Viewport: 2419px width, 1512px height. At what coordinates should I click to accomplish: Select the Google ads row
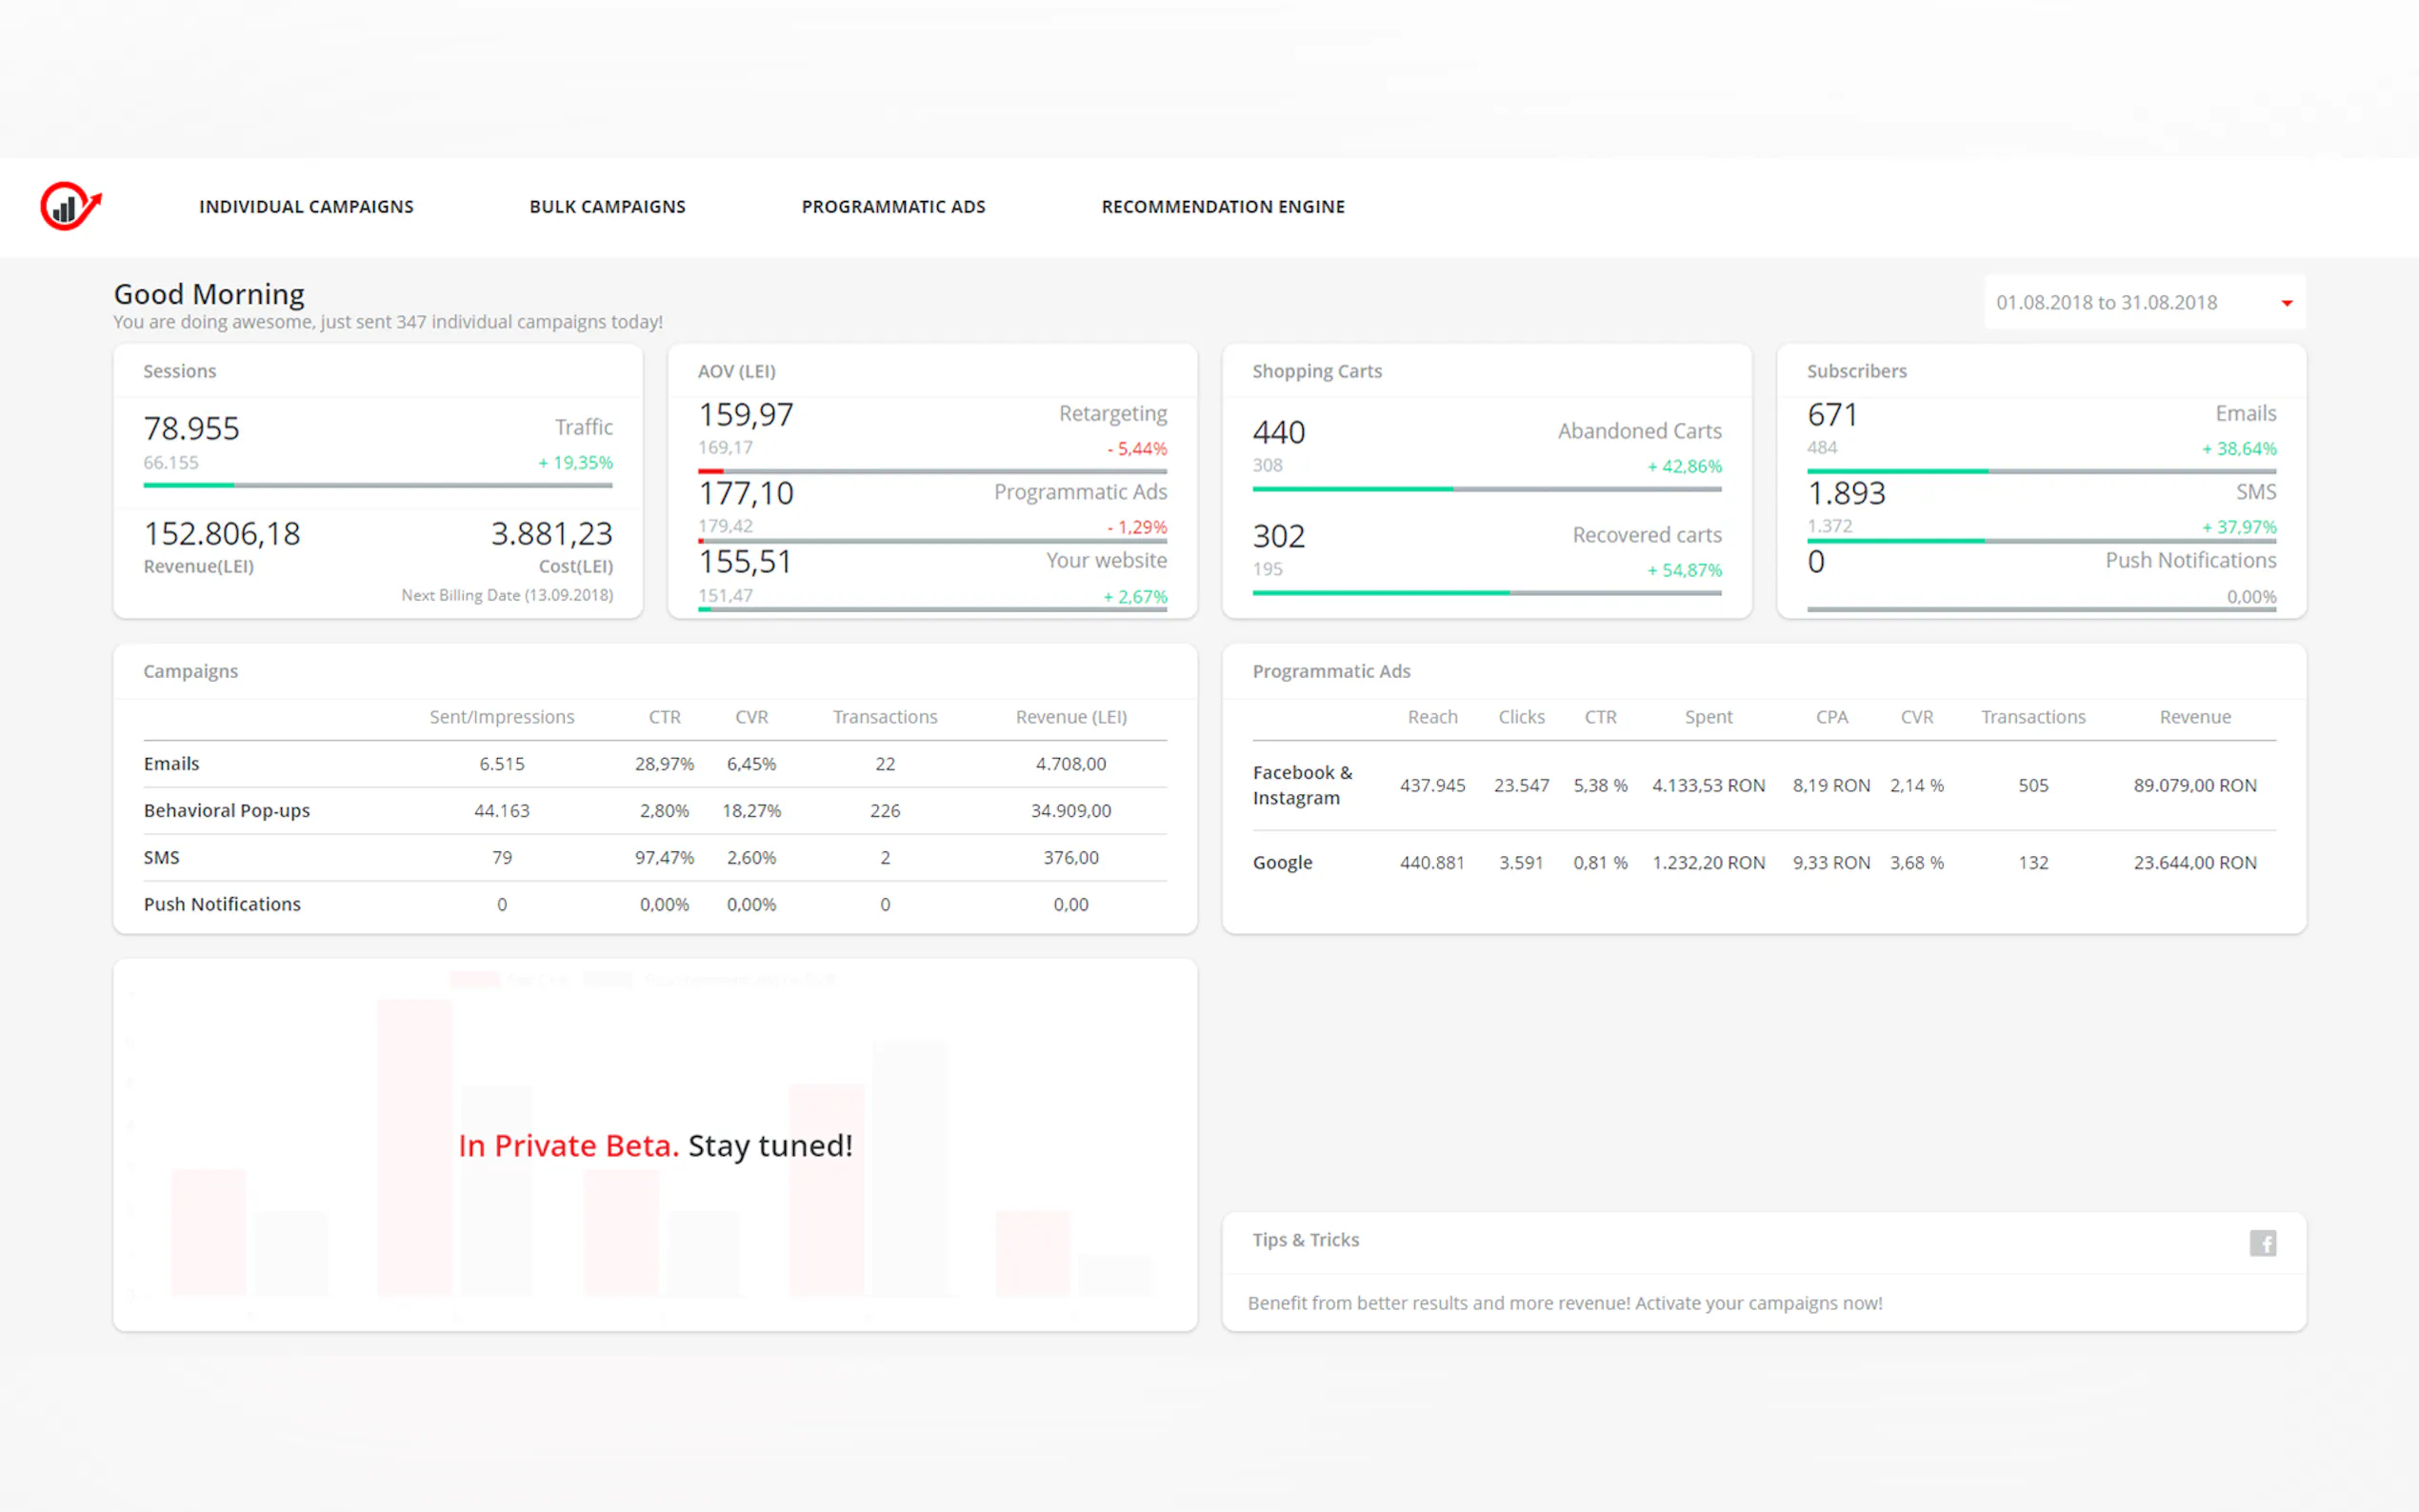point(1282,863)
